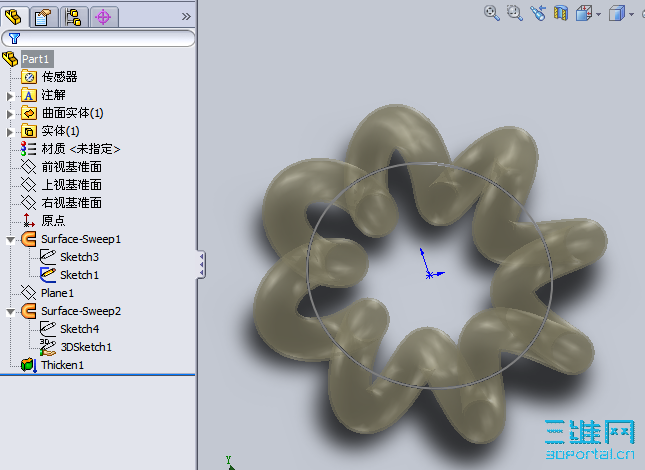The width and height of the screenshot is (645, 470).
Task: Expand the 曲面实体(1) folder
Action: [10, 114]
